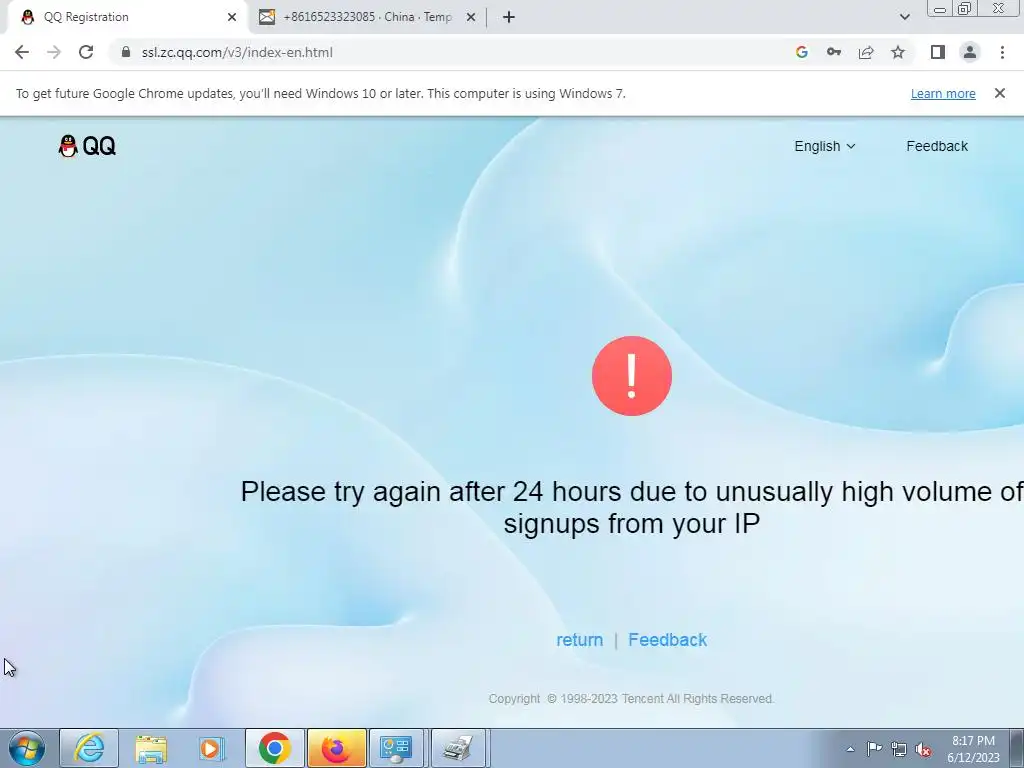Share this page icon

click(866, 52)
